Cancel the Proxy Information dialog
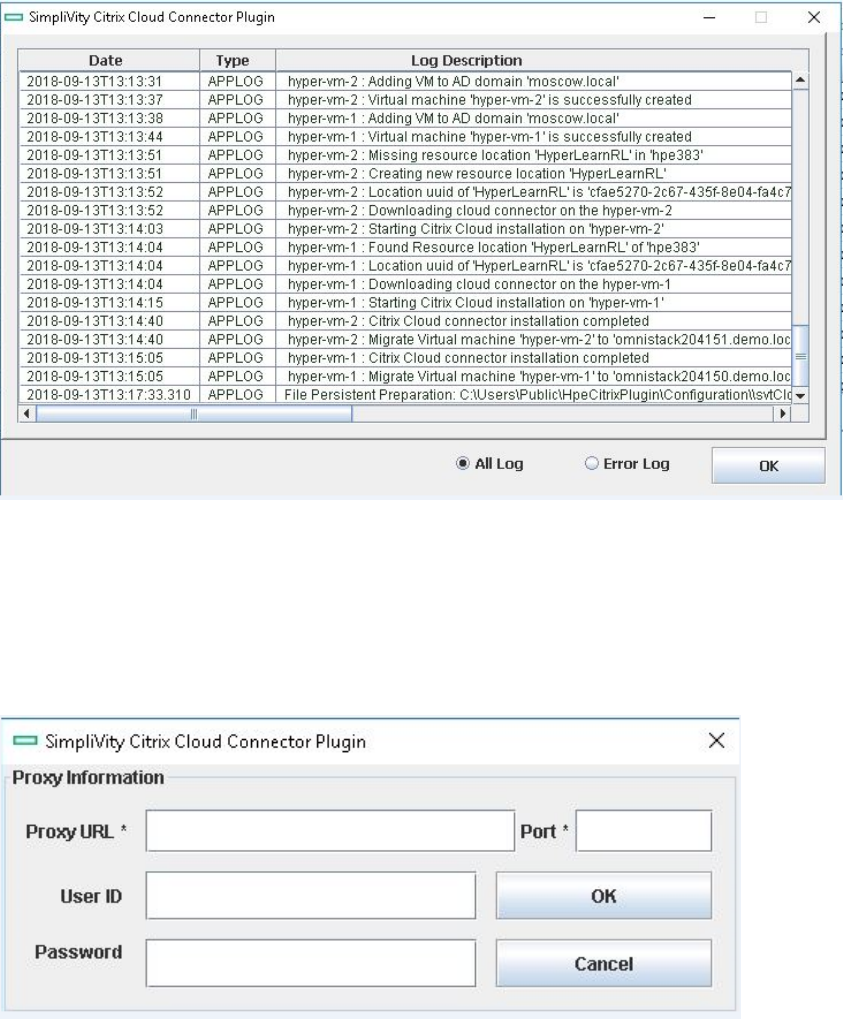The height and width of the screenshot is (1019, 843). point(603,963)
